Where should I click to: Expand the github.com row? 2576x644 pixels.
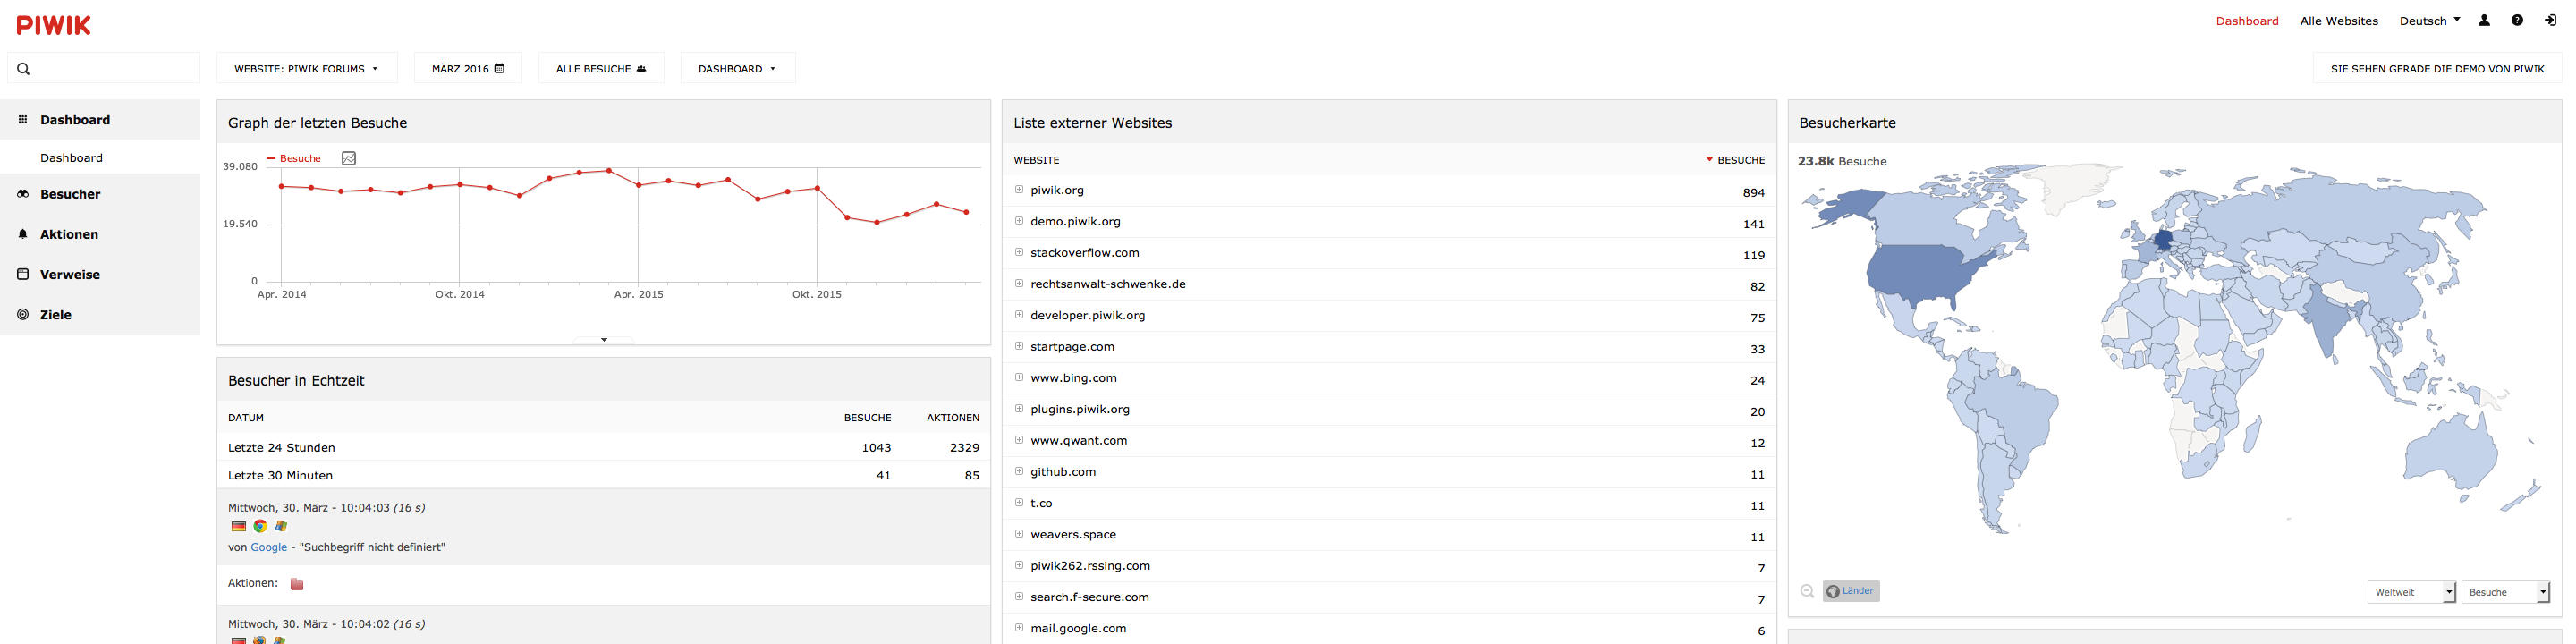[1019, 471]
